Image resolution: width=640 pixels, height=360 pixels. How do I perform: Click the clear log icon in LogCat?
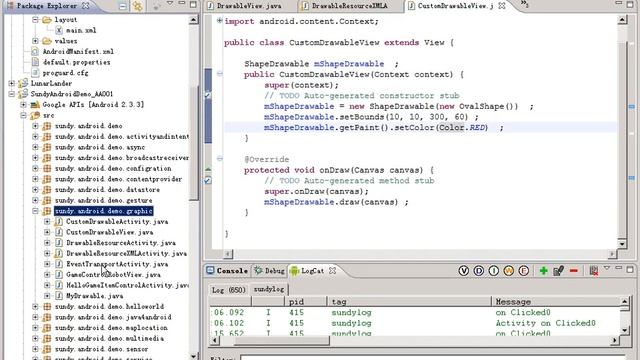[594, 271]
